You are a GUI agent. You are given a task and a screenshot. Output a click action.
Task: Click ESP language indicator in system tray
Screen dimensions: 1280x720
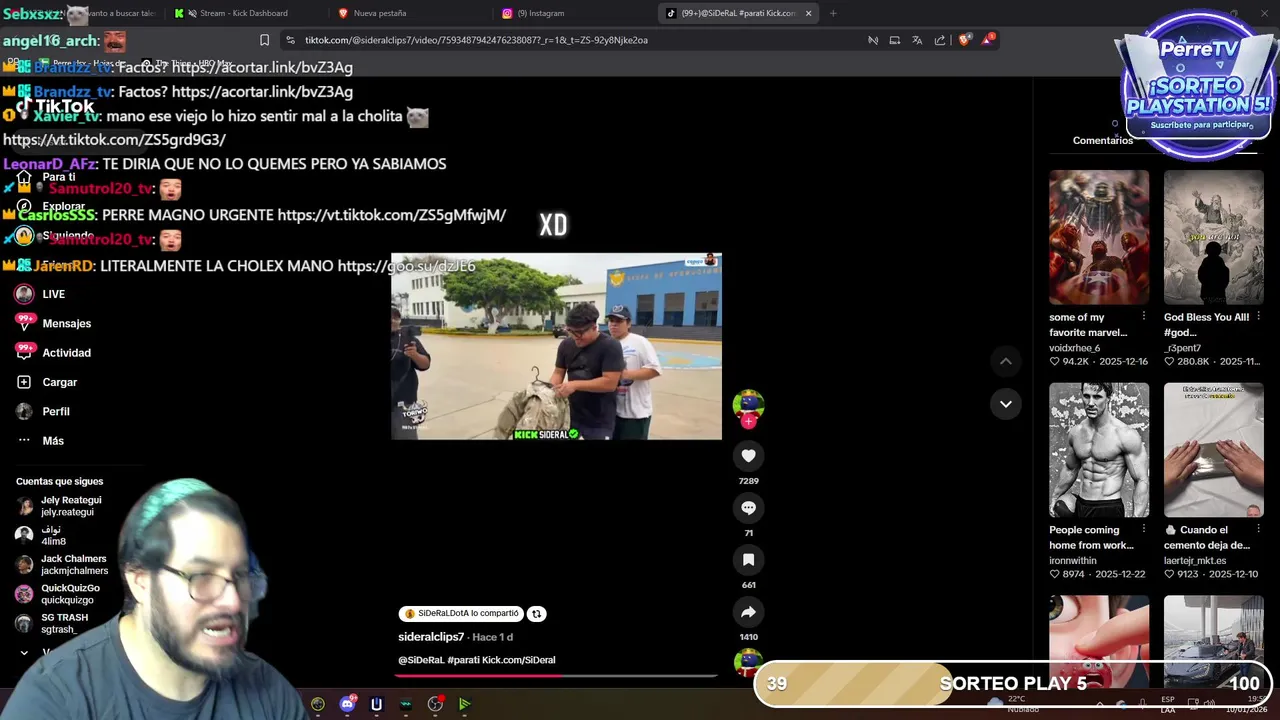[1168, 704]
